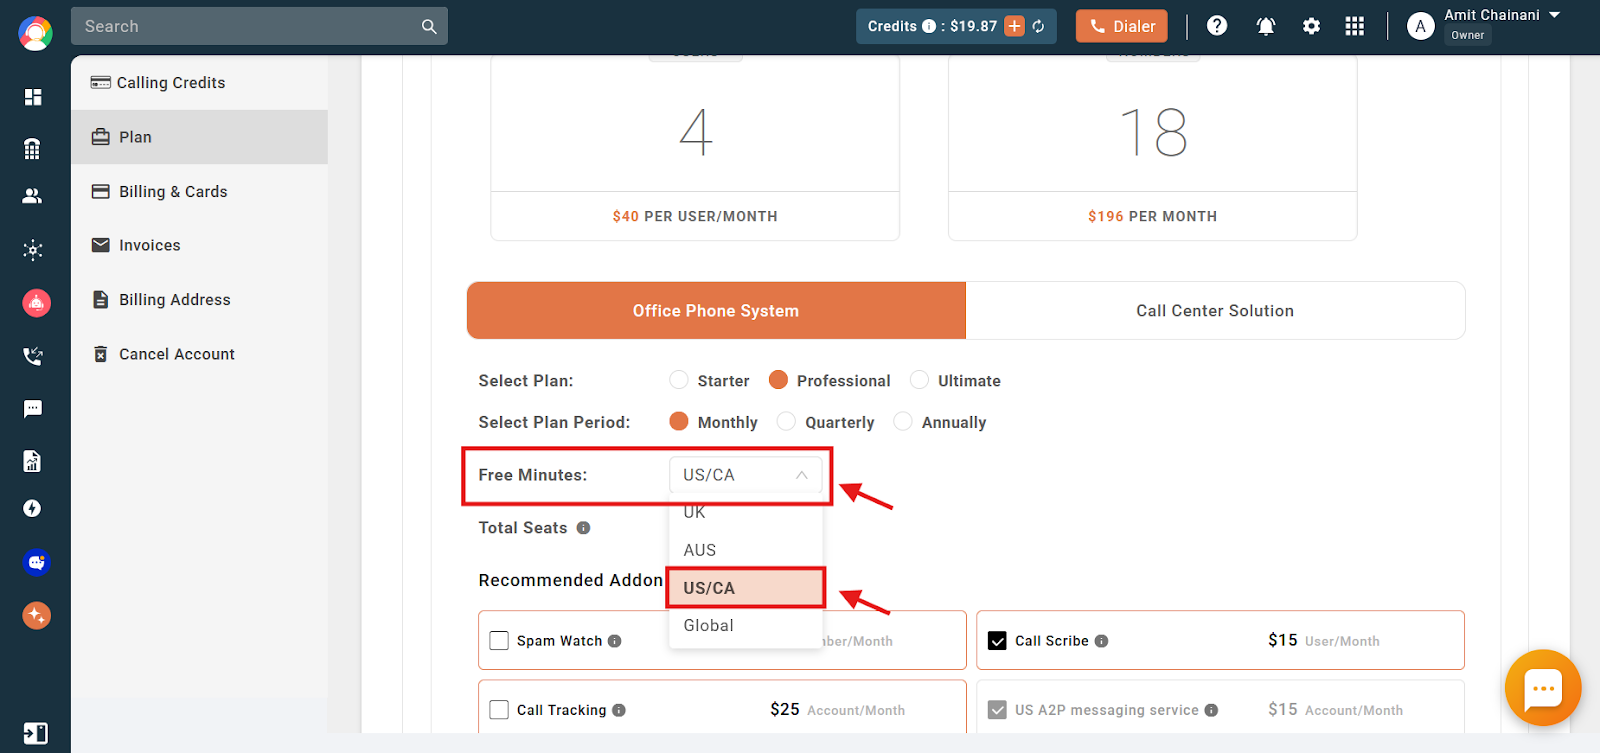The width and height of the screenshot is (1600, 753).
Task: Uncheck the Call Scribe addon checkbox
Action: [997, 640]
